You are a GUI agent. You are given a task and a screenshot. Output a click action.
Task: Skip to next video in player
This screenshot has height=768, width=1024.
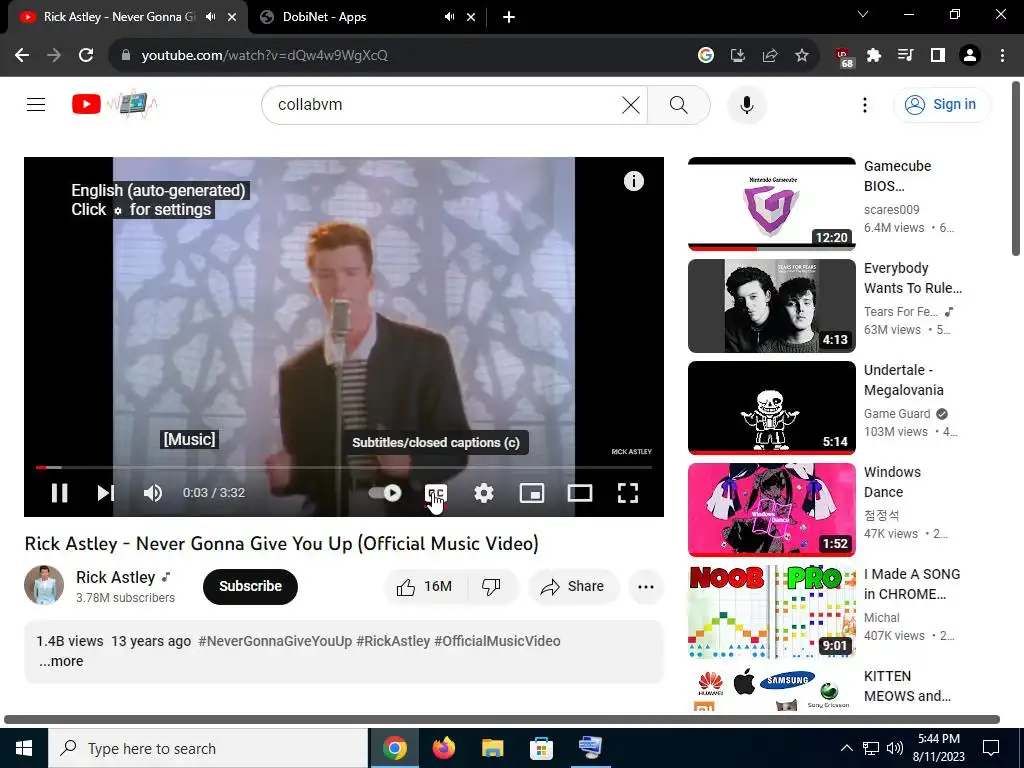(x=105, y=493)
